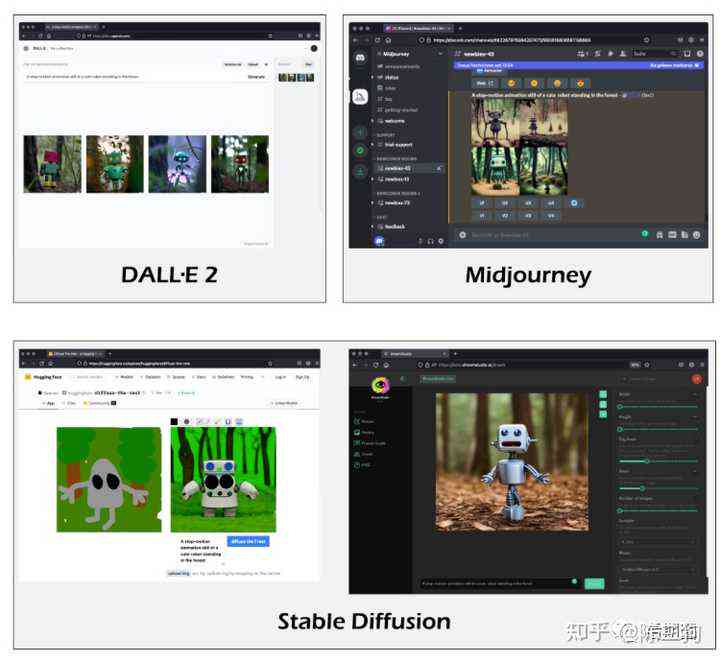The image size is (720, 663).
Task: Adjust the Cfg Scale slider in DreamStudio
Action: [x=658, y=461]
